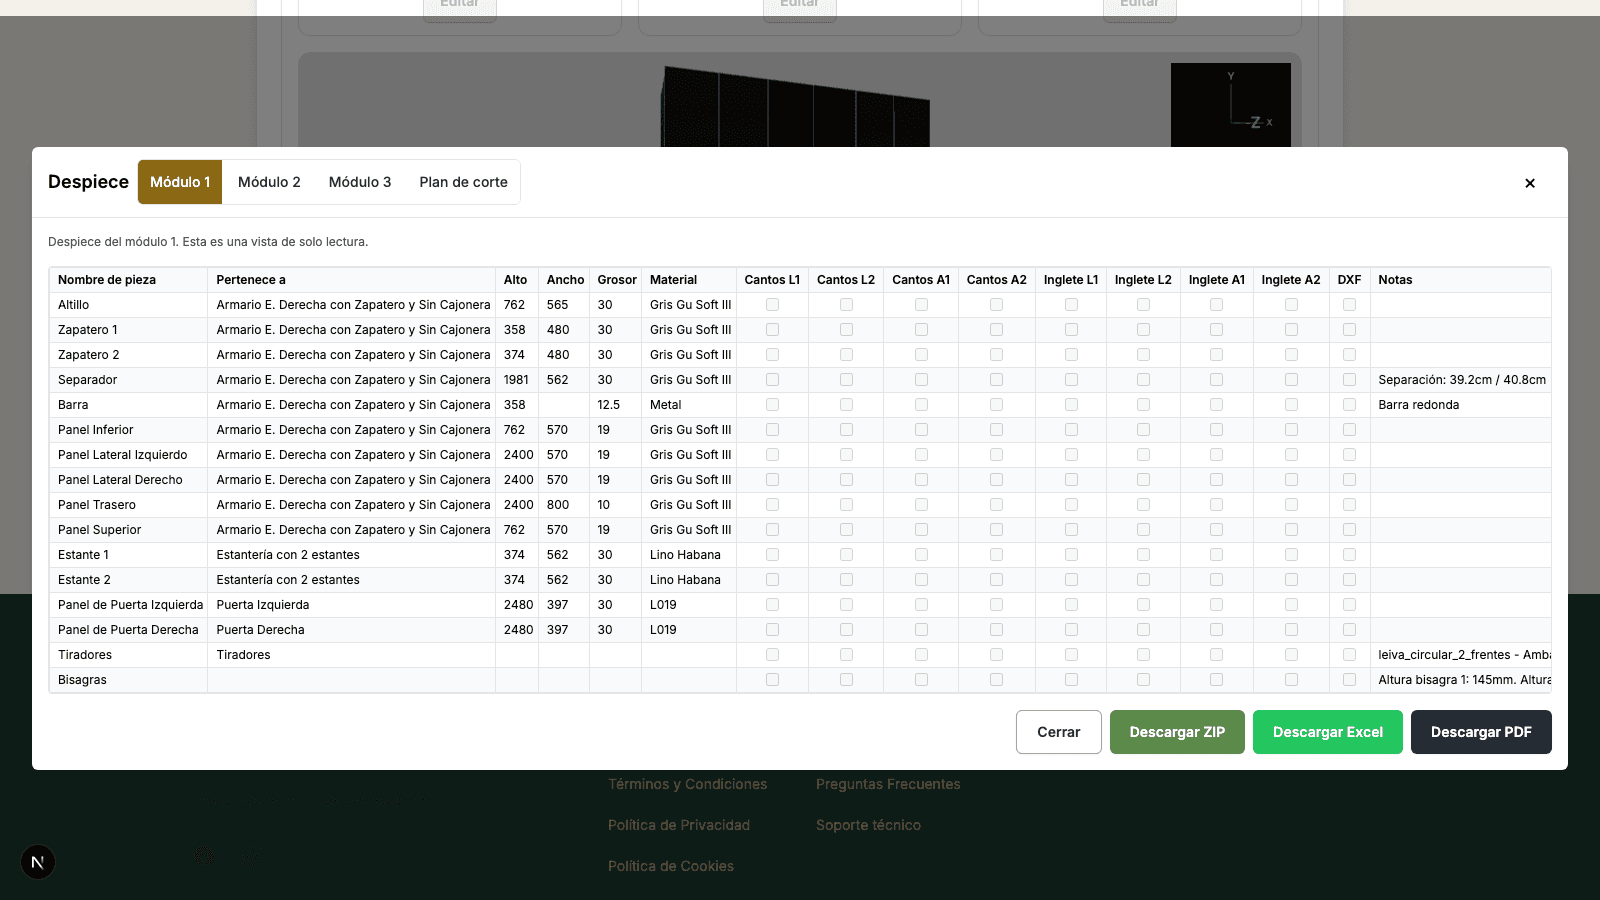This screenshot has height=900, width=1600.
Task: Click the Separación: 39.2cm / 40.8cm note
Action: click(1461, 380)
